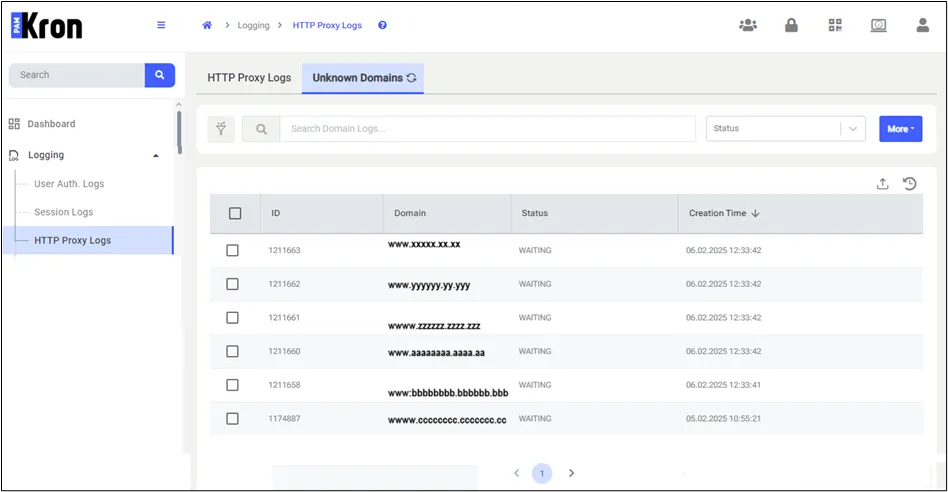Click the Dashboard grid icon

coord(14,124)
